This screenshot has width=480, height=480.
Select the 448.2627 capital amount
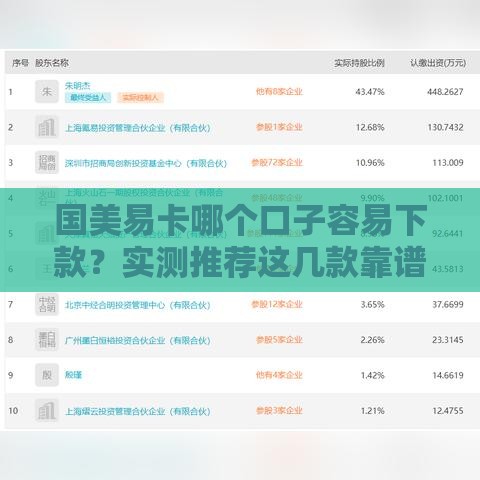[445, 92]
